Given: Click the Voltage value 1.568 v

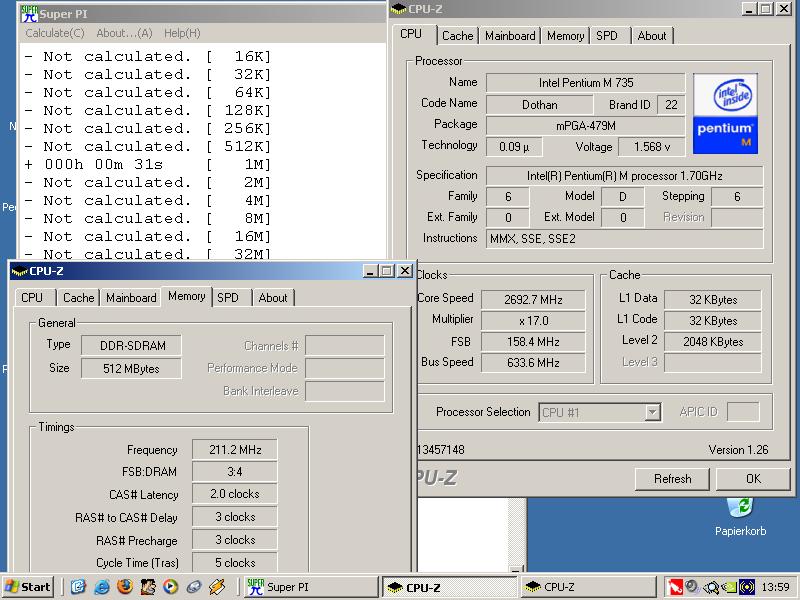Looking at the screenshot, I should point(652,147).
